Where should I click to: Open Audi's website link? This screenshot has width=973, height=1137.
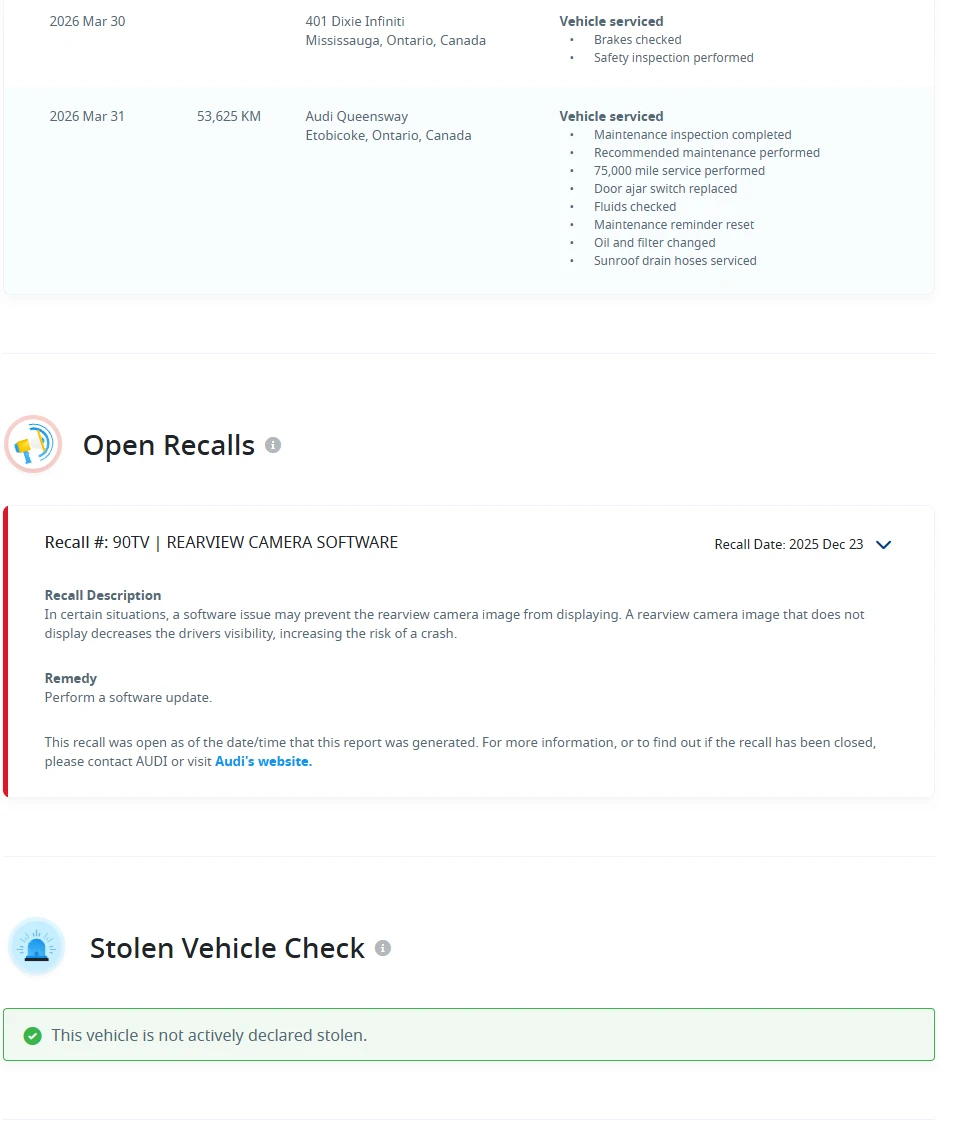point(263,761)
